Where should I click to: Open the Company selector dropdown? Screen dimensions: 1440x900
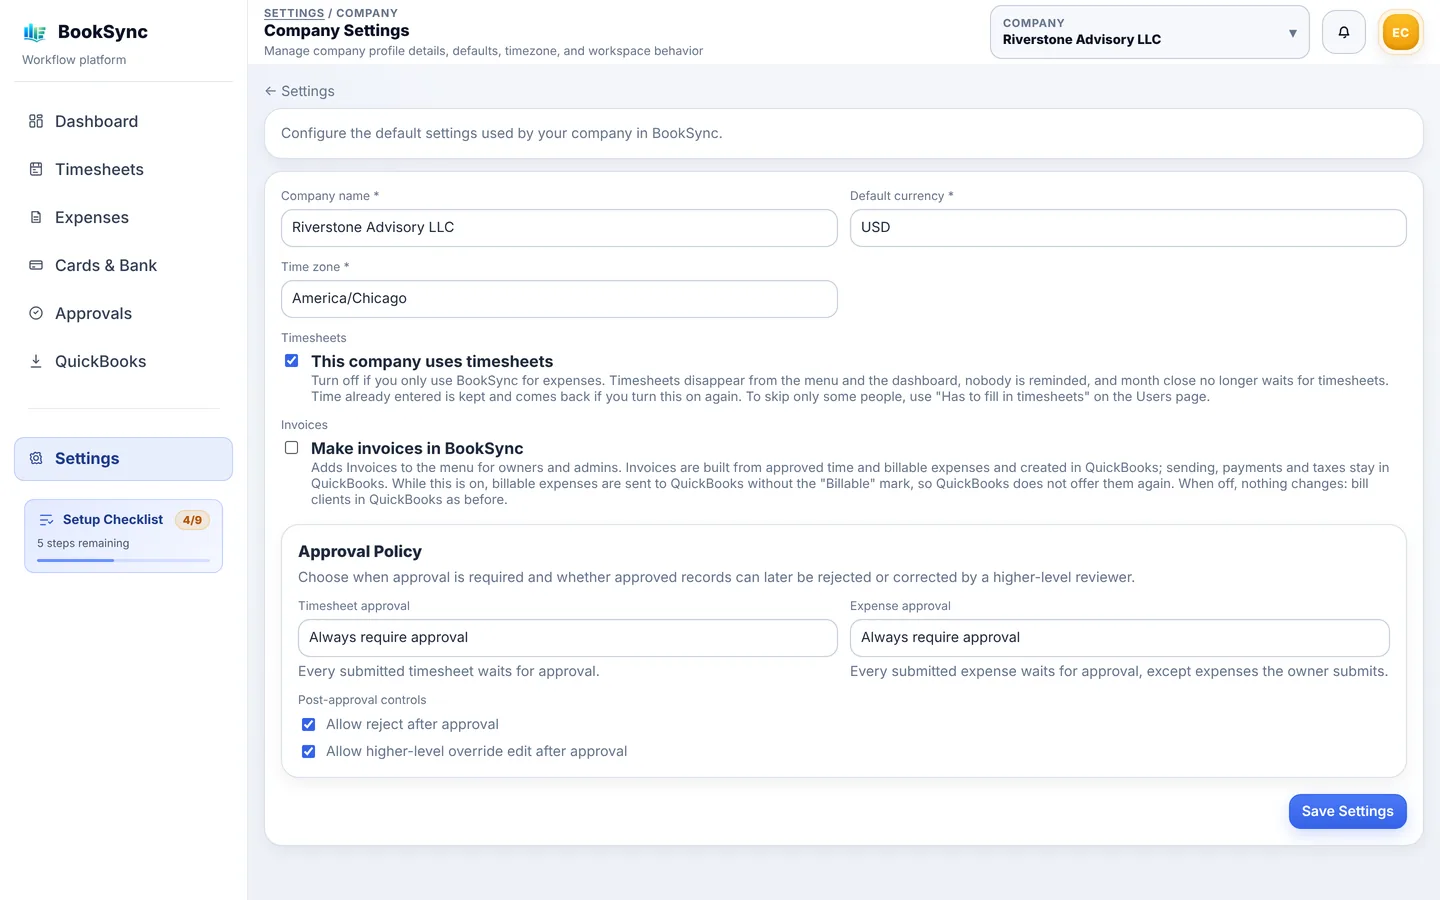click(1149, 32)
